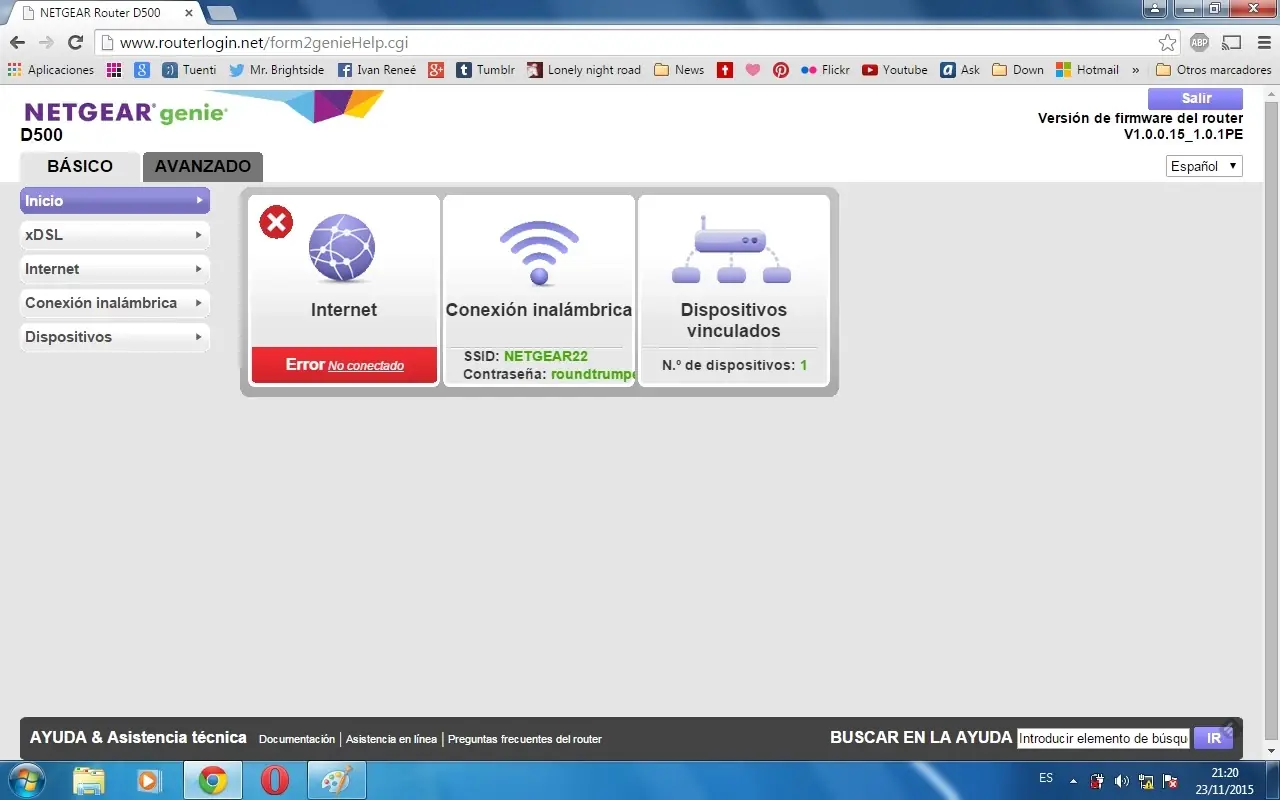Switch to the AVANZADO tab
This screenshot has height=800, width=1280.
click(203, 167)
